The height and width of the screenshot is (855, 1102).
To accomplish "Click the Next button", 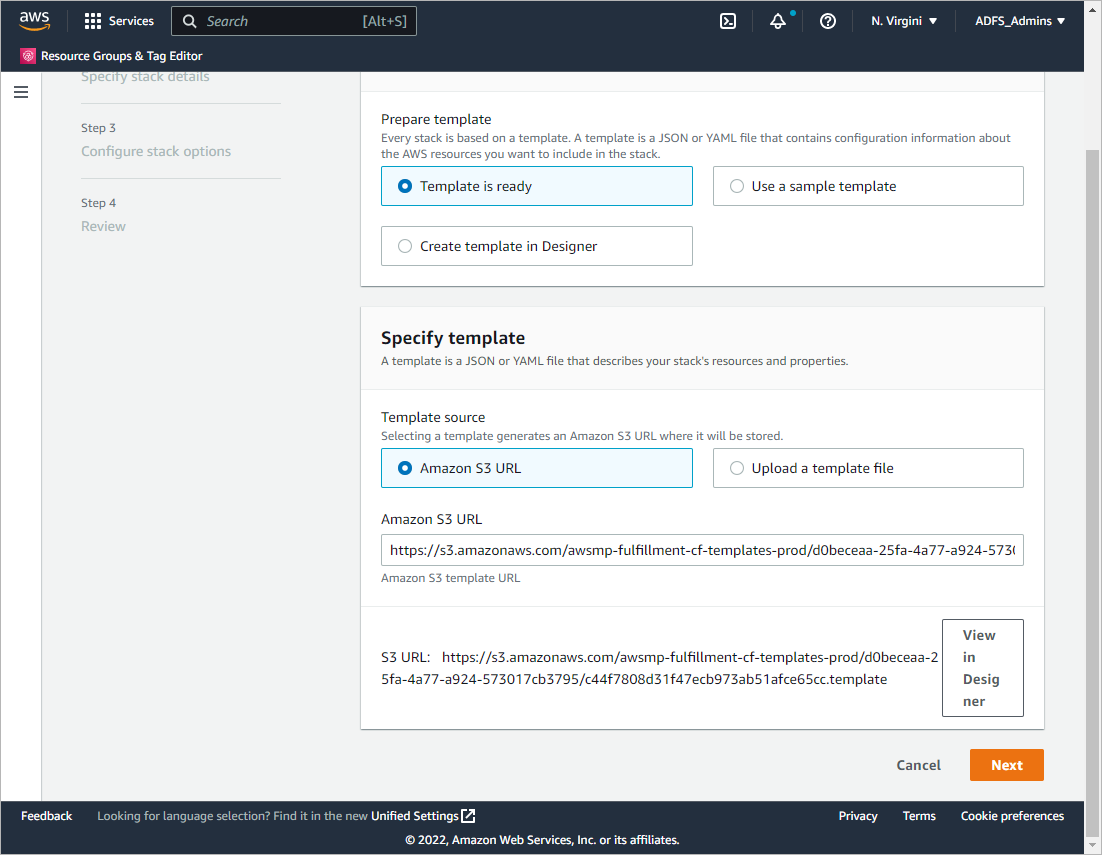I will (x=1006, y=765).
